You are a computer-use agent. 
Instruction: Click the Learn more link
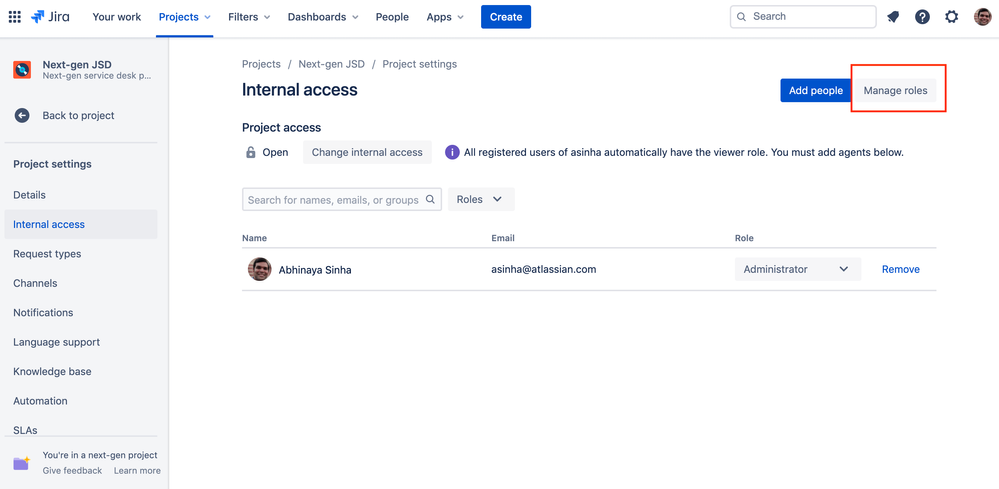[137, 471]
